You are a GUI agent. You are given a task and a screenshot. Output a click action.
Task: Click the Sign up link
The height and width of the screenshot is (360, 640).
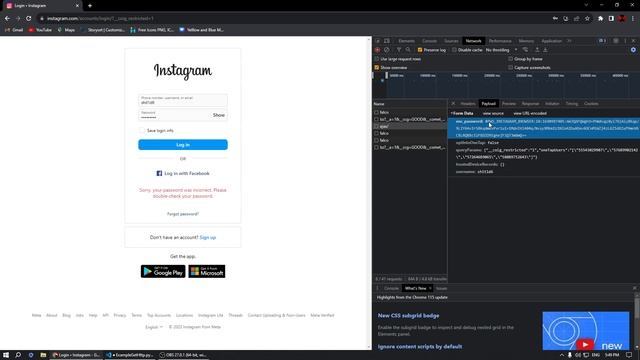coord(208,238)
